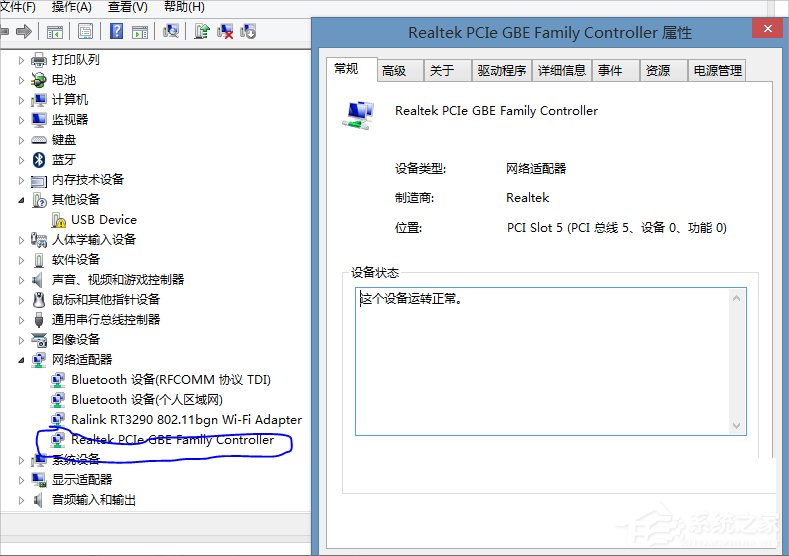Switch to the 驱动程序 tab
This screenshot has width=789, height=556.
pos(501,70)
